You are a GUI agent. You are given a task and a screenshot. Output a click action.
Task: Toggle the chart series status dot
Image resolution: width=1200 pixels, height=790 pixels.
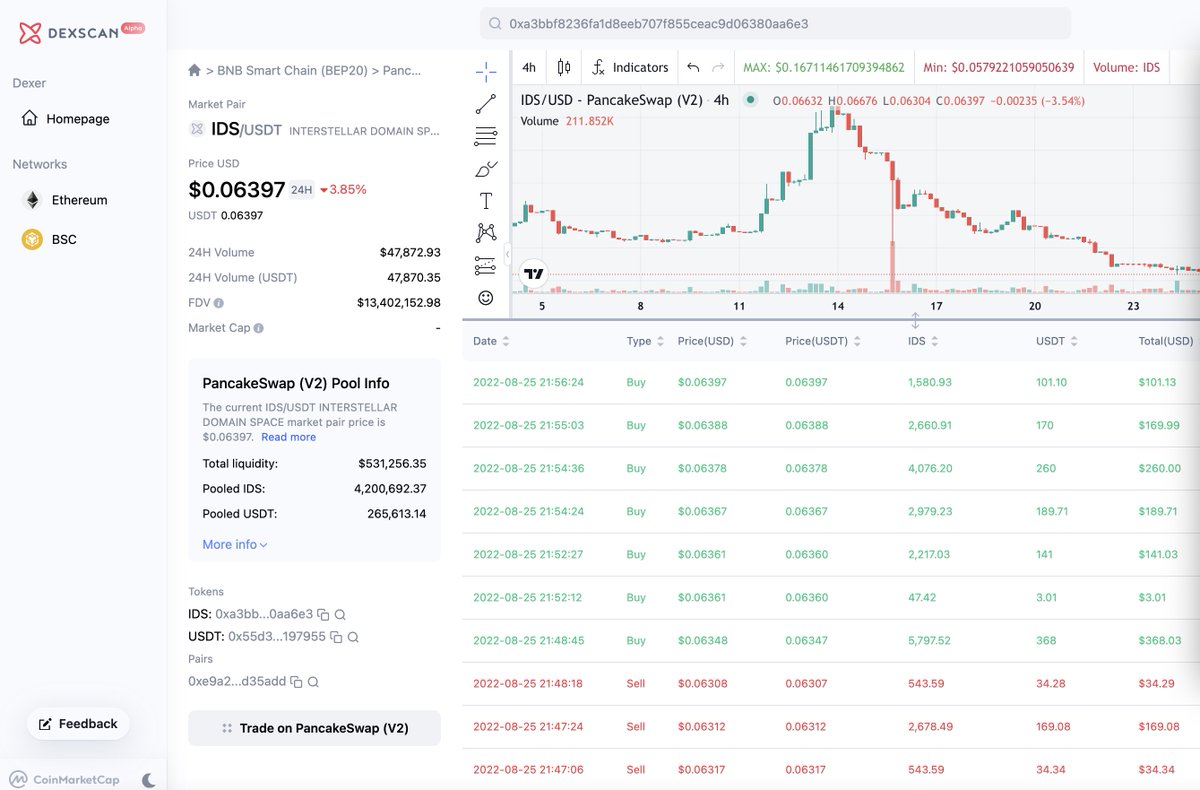click(x=750, y=100)
